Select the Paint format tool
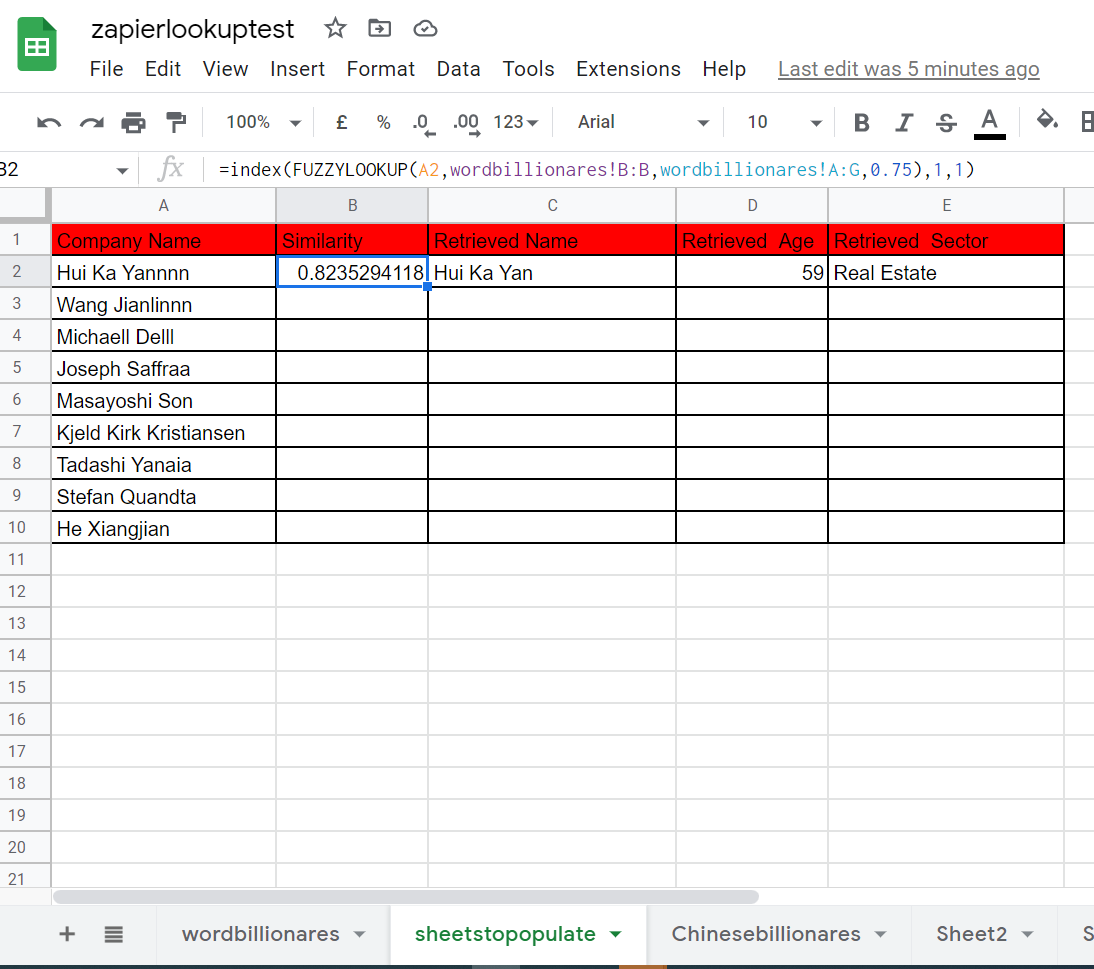This screenshot has width=1094, height=969. pyautogui.click(x=176, y=121)
